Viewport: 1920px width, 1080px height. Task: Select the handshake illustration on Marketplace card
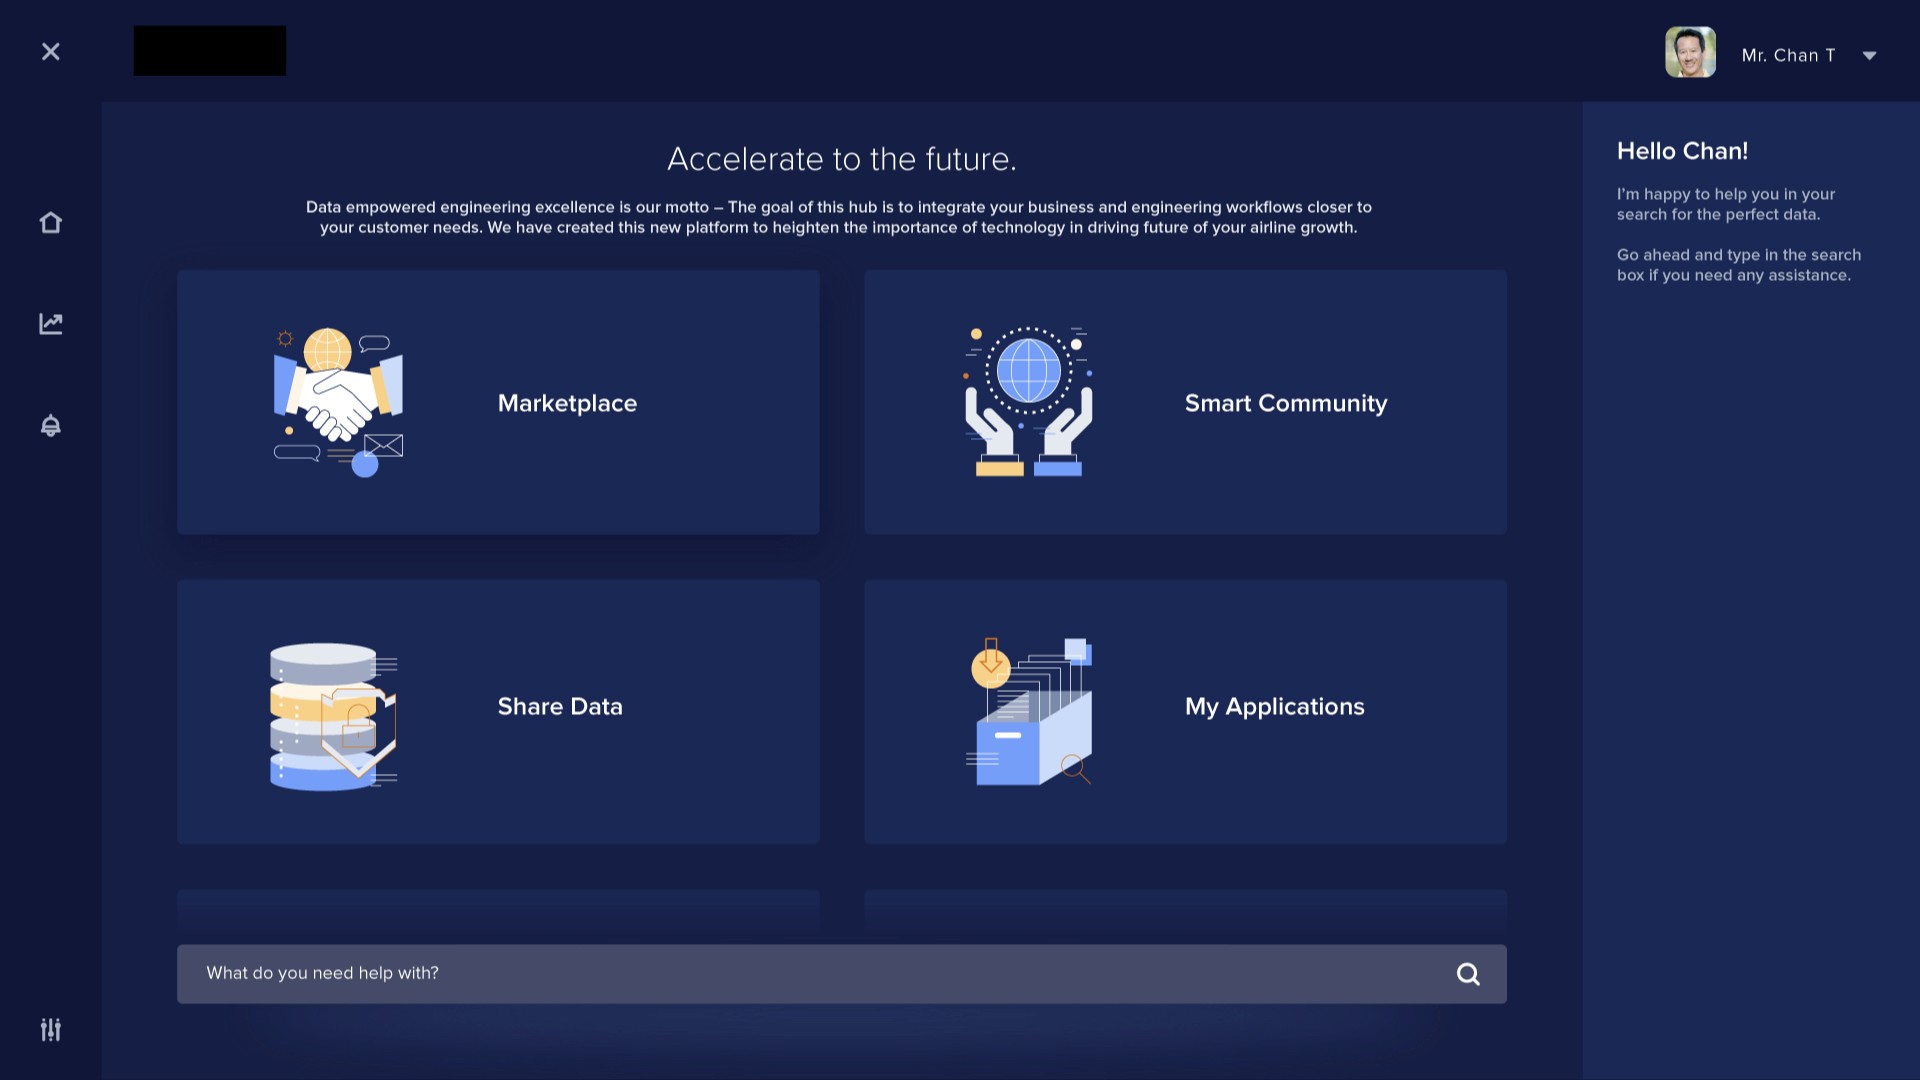click(336, 400)
